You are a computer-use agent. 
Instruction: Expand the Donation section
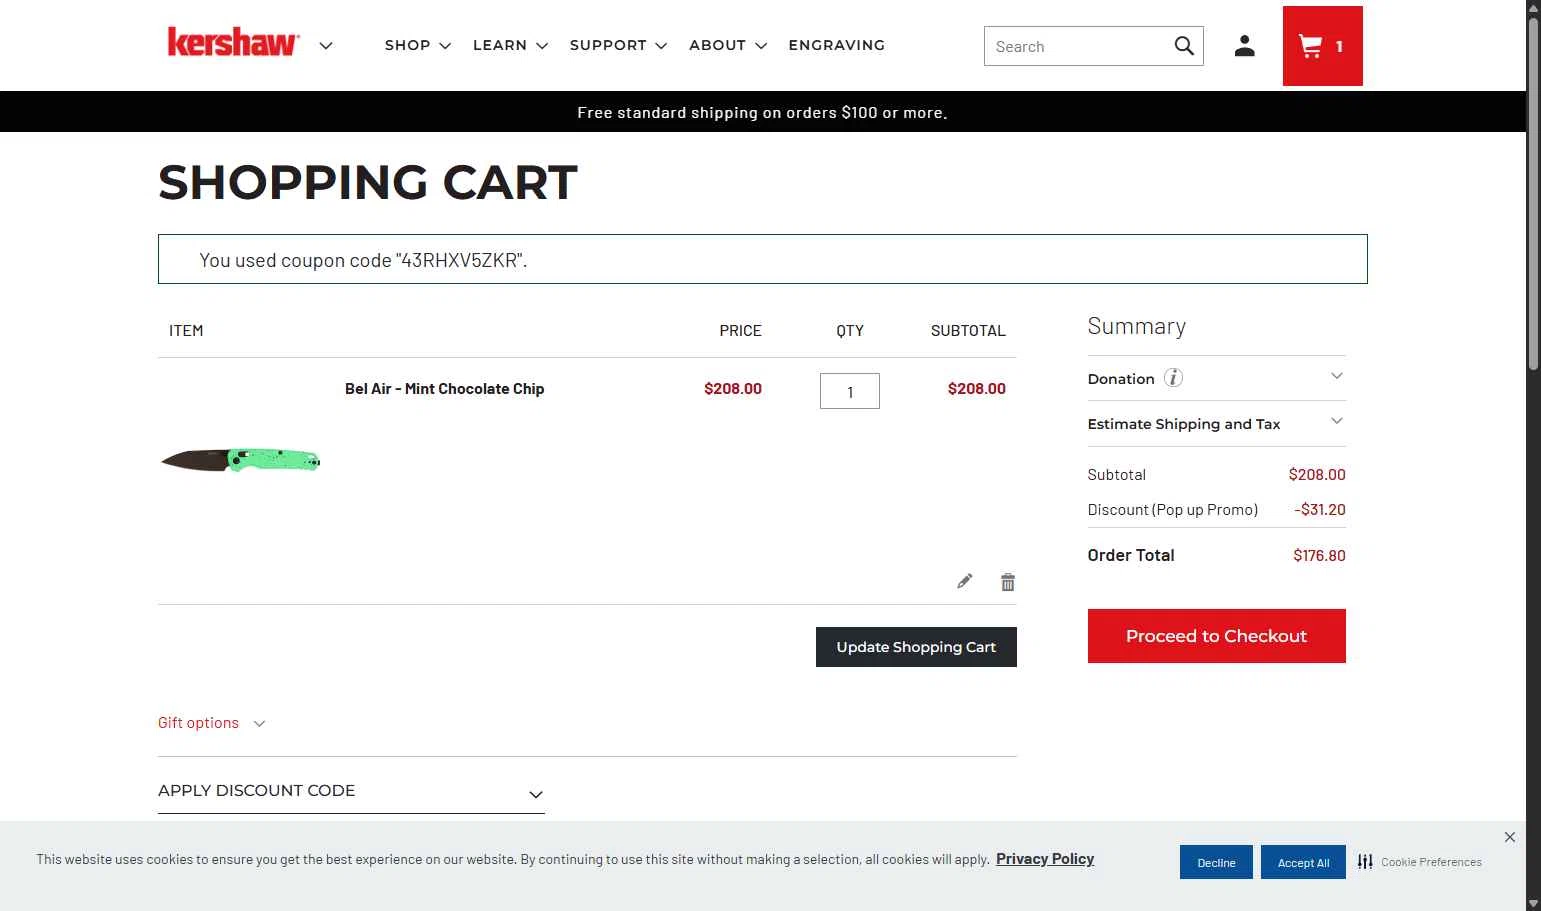point(1216,378)
